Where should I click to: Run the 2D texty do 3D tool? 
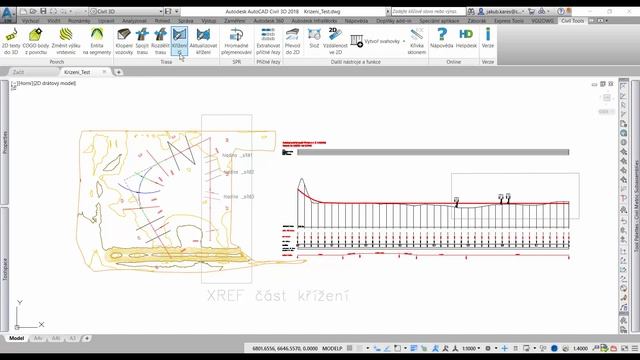(x=11, y=41)
